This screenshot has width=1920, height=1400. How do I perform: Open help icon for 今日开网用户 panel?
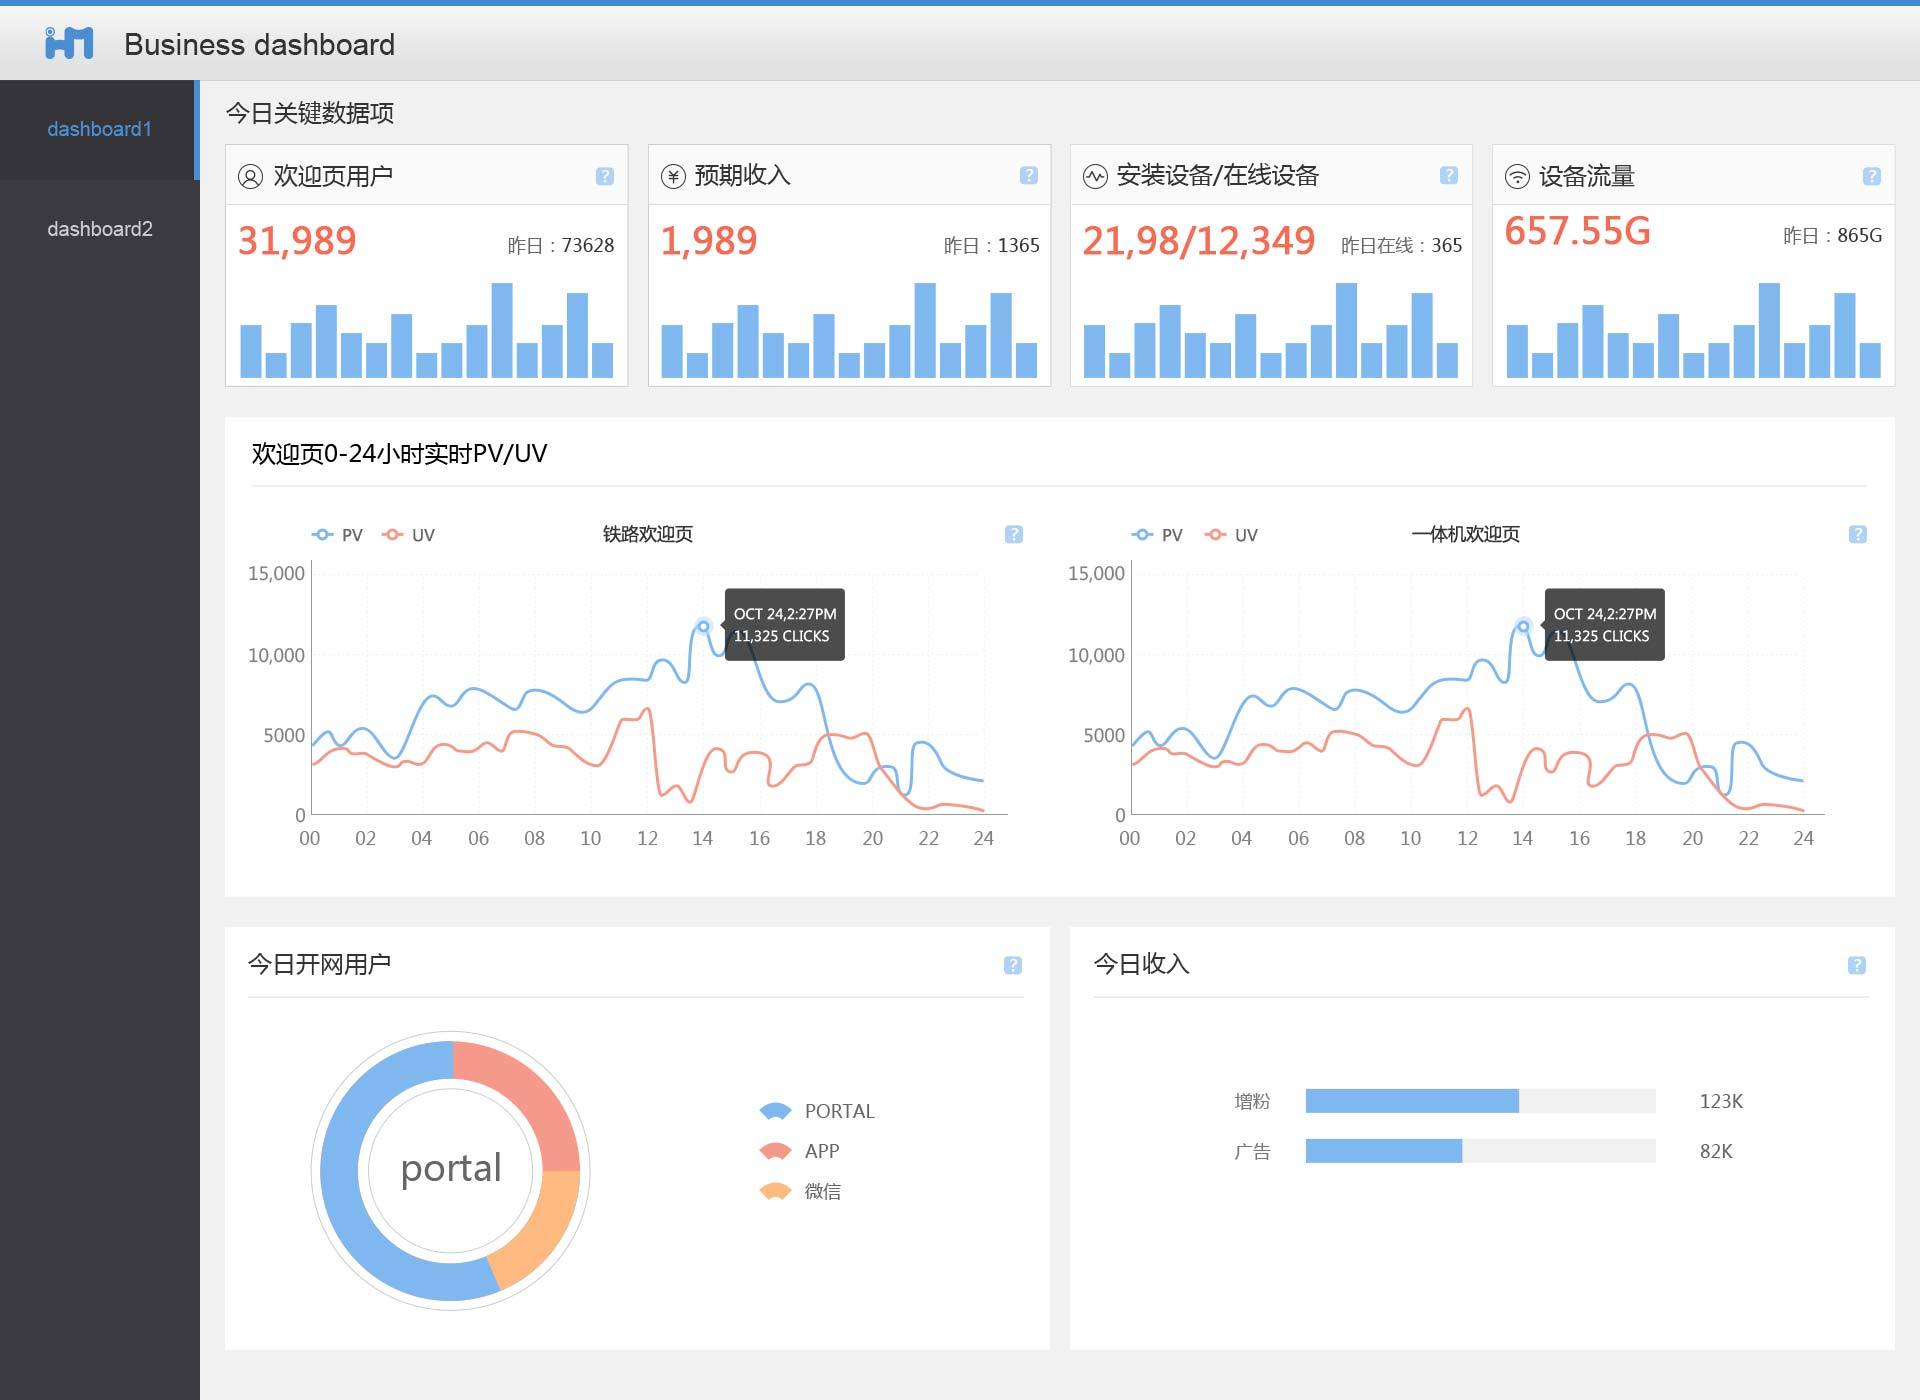[x=1013, y=965]
